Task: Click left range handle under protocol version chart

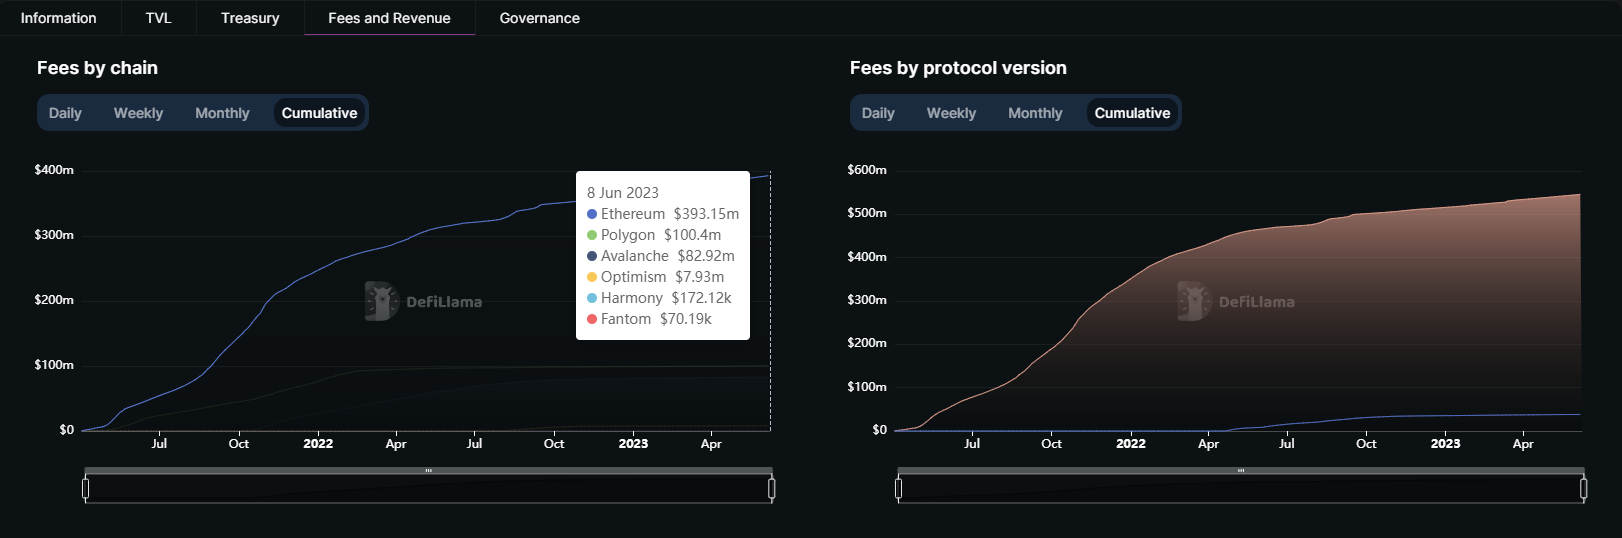Action: [899, 488]
